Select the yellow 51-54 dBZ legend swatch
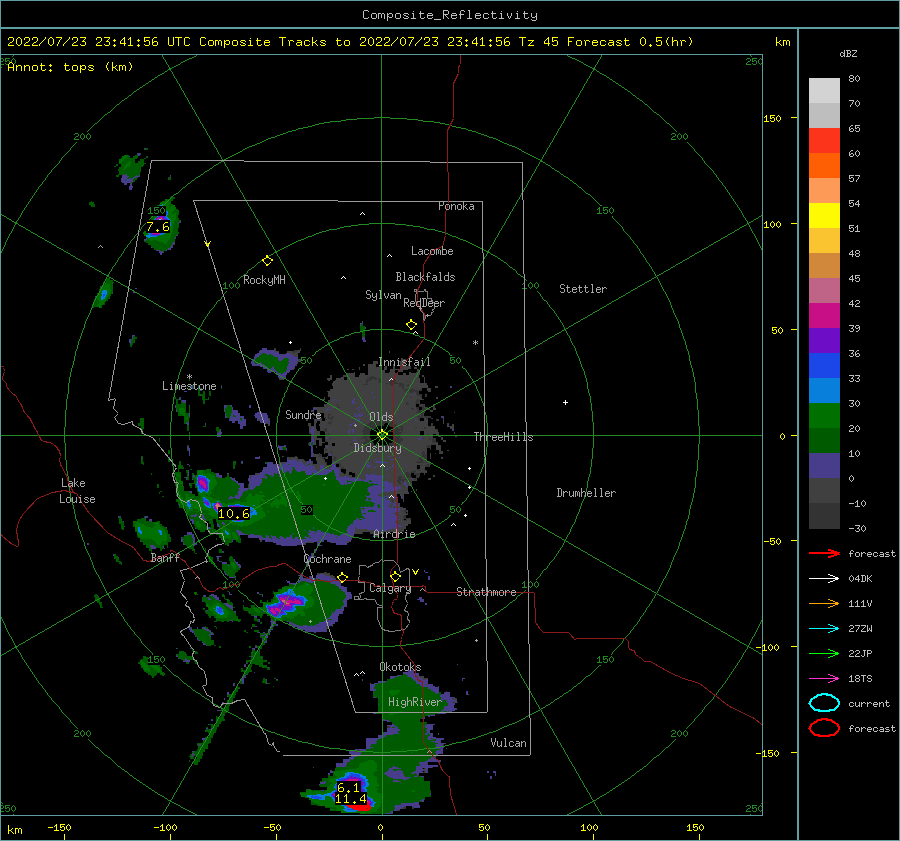Image resolution: width=900 pixels, height=841 pixels. click(824, 216)
